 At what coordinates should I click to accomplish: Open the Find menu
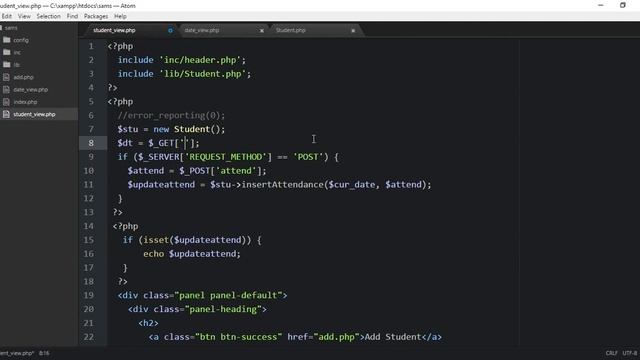tap(72, 16)
